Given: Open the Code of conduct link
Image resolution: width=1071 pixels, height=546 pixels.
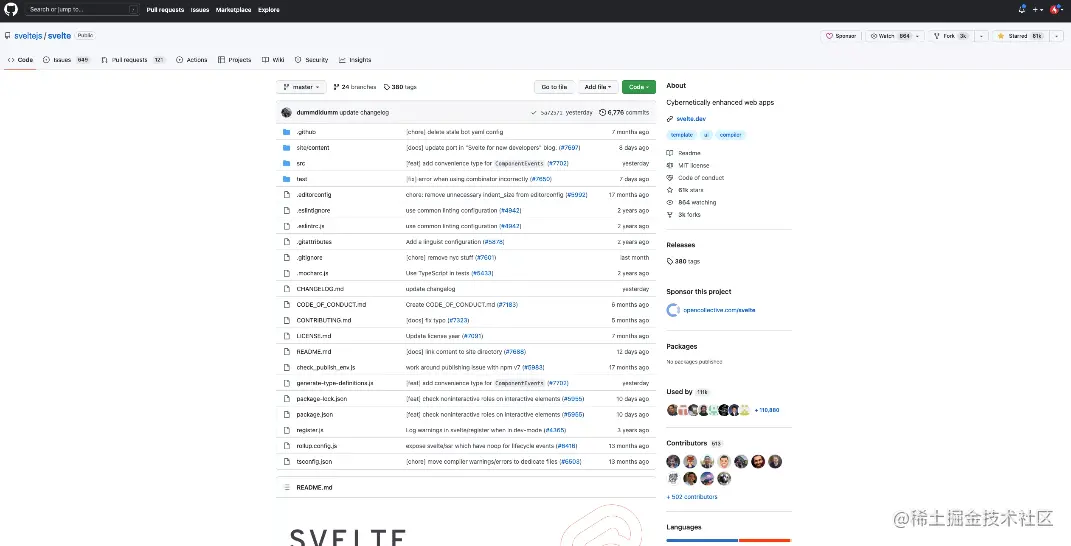Looking at the screenshot, I should 701,178.
